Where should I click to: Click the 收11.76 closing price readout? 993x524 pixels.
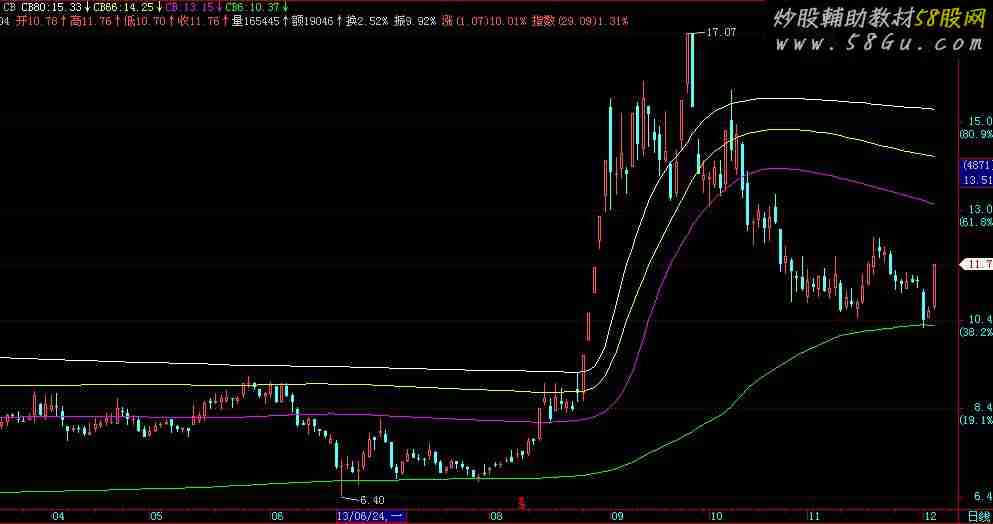[199, 21]
